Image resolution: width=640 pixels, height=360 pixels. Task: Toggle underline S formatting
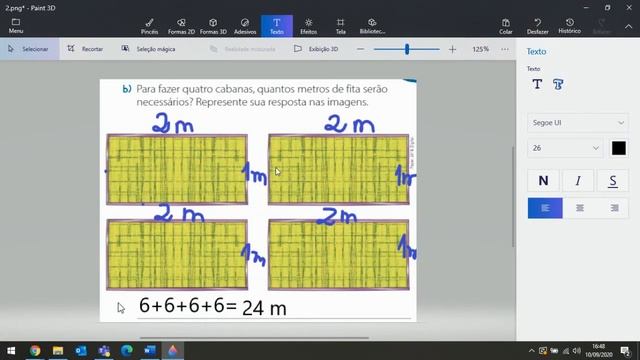613,181
